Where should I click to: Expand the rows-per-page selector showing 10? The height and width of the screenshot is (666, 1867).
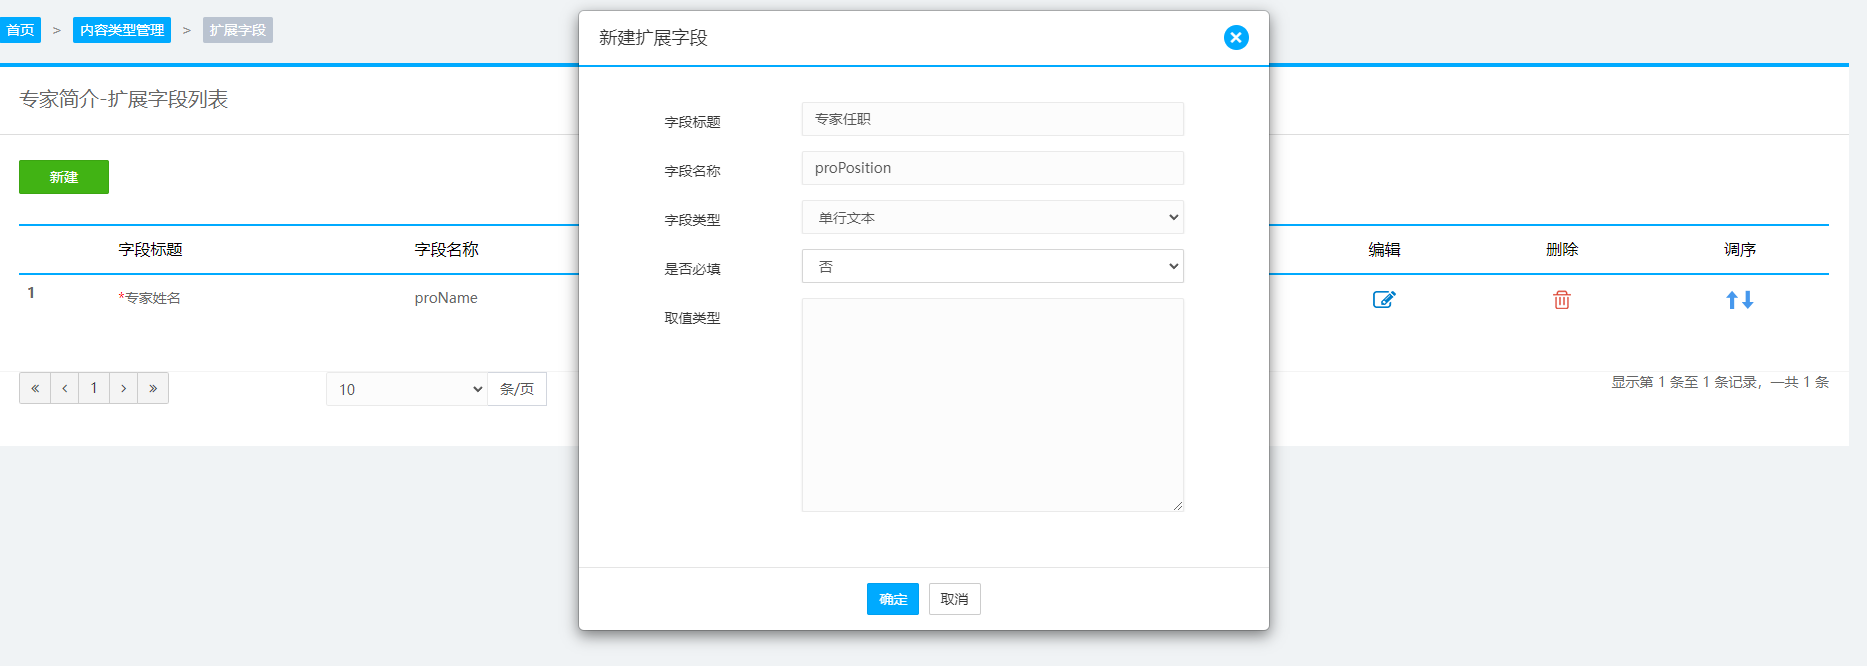click(x=407, y=389)
